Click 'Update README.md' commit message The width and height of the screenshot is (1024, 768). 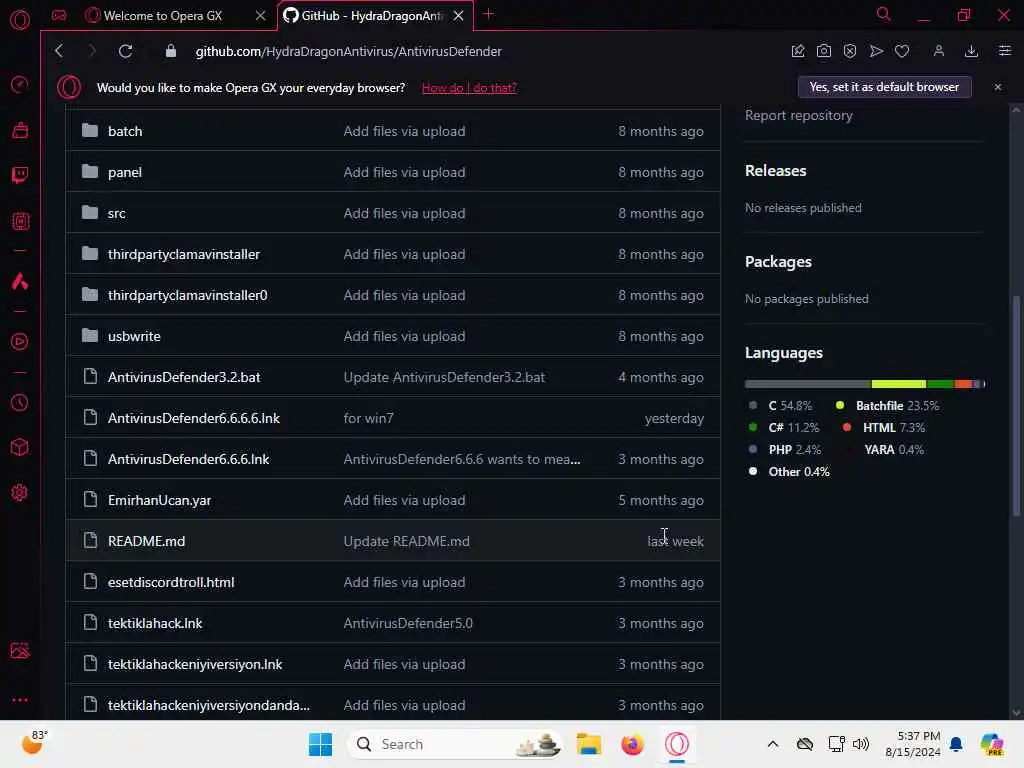coord(406,541)
